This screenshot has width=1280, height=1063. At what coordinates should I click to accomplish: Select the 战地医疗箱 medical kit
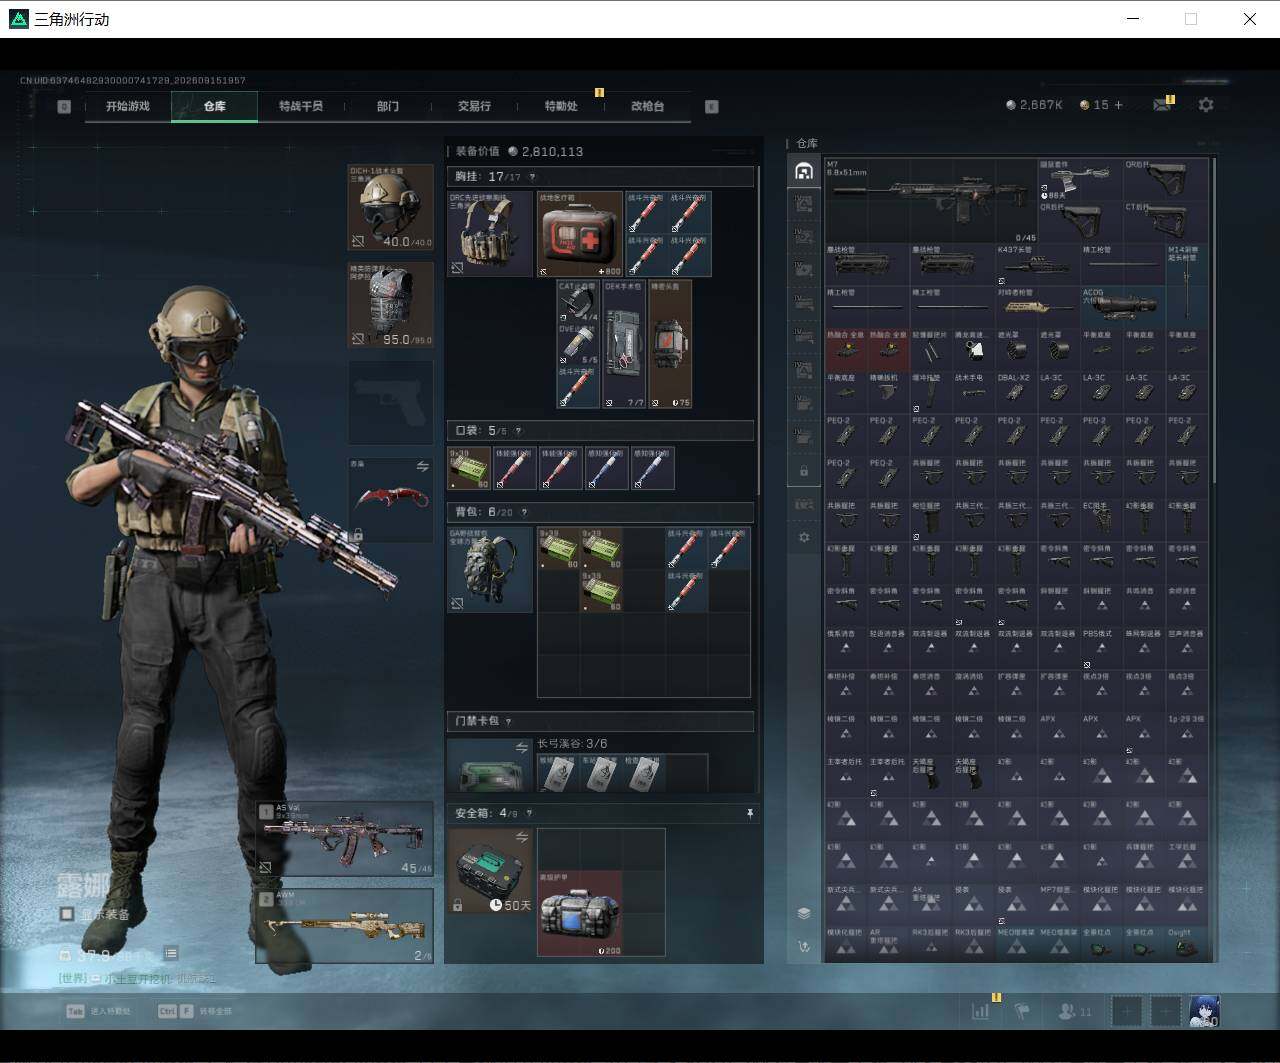(x=580, y=234)
